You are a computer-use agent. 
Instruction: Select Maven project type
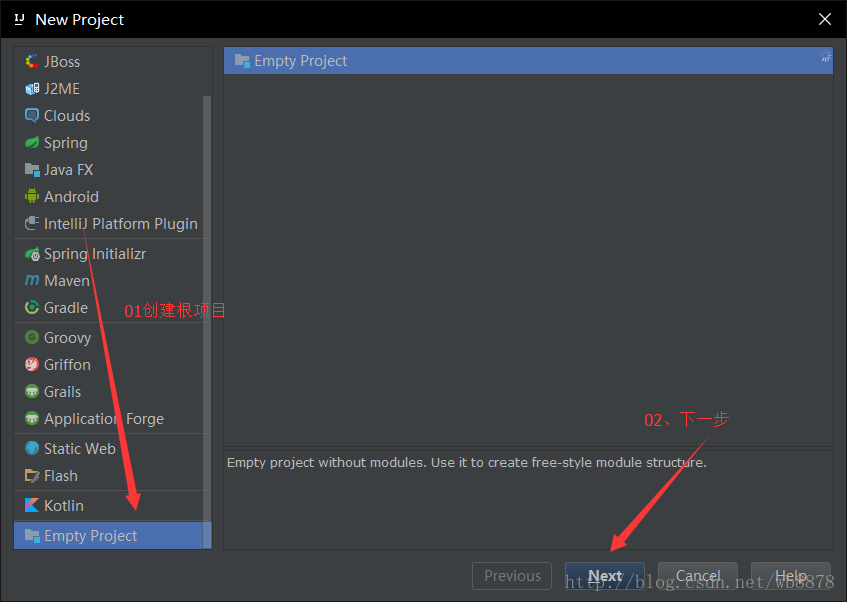coord(109,280)
